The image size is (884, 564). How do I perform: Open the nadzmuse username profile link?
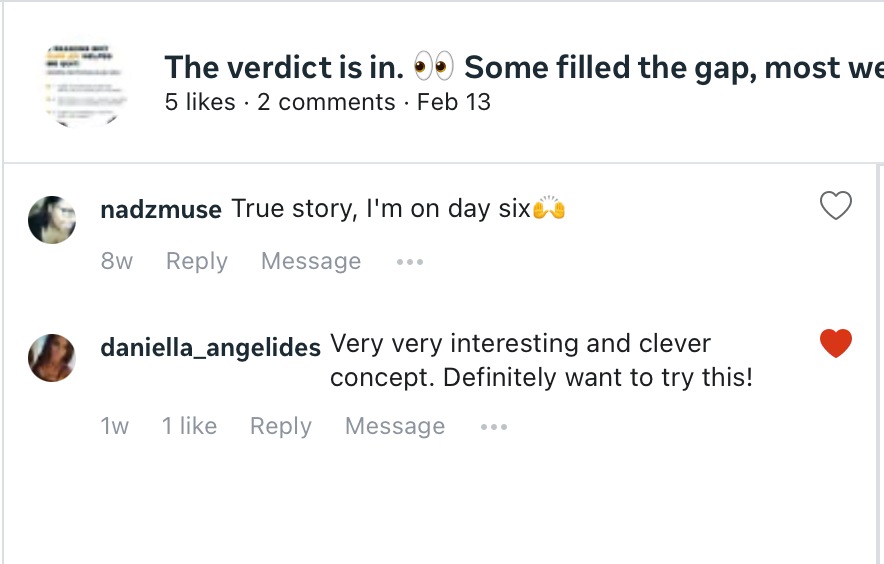point(161,210)
